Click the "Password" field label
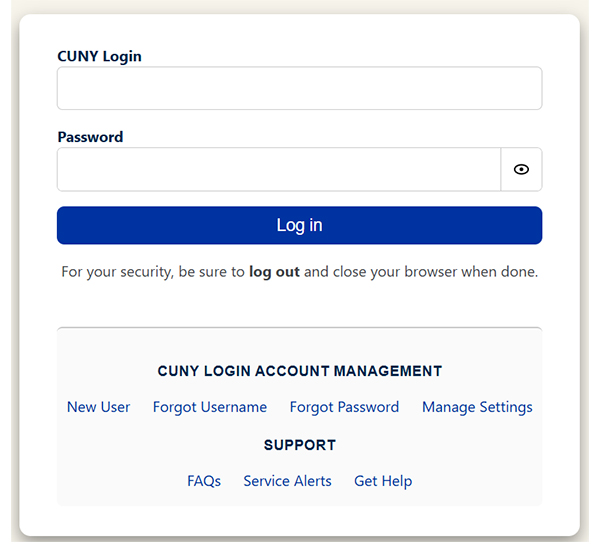This screenshot has width=600, height=554. (x=90, y=137)
